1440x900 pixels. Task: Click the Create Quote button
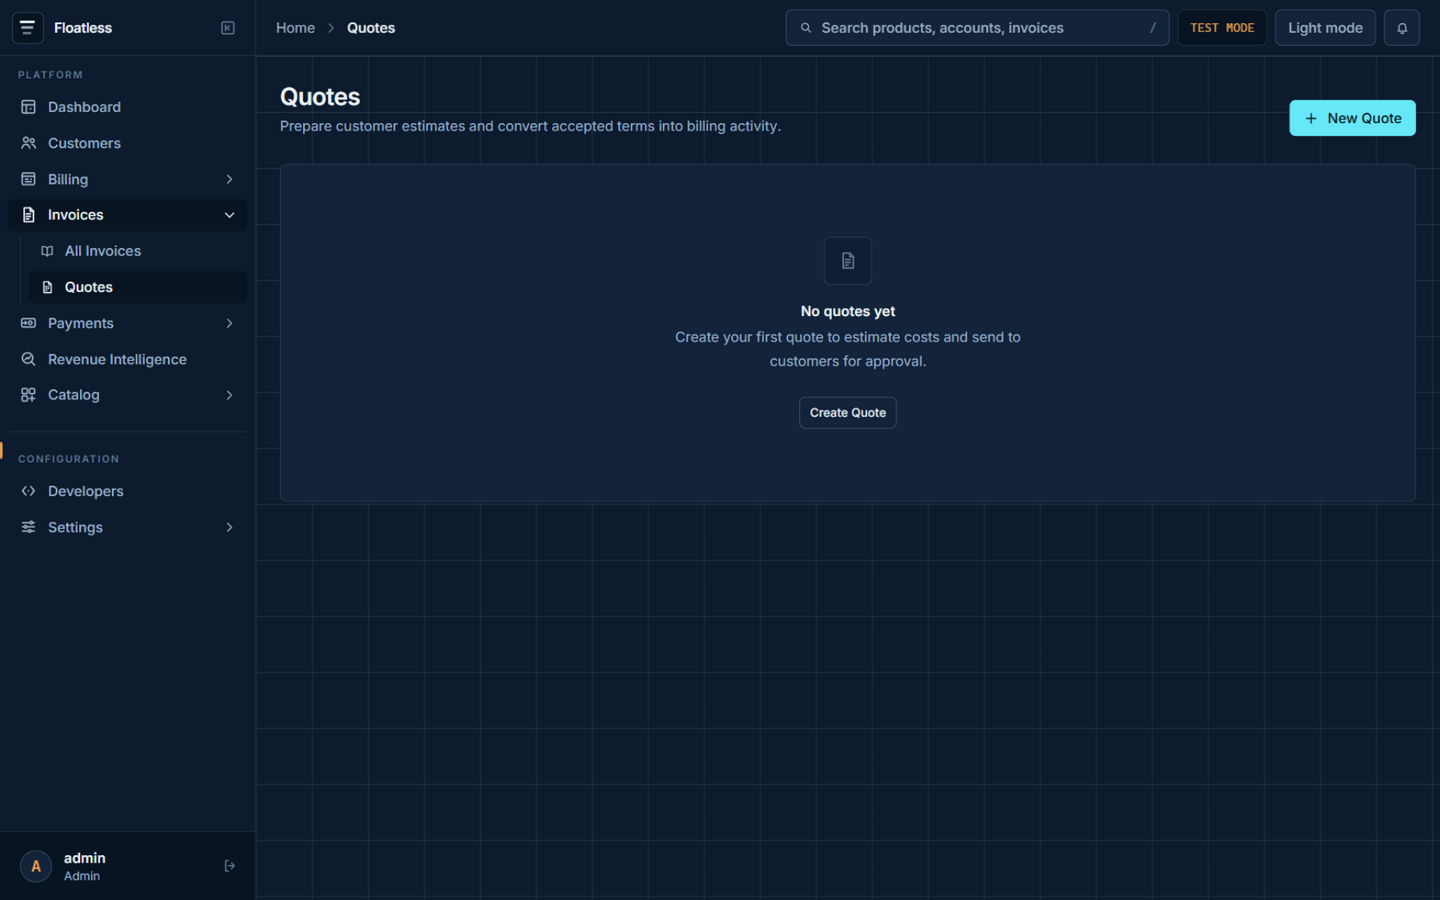tap(848, 413)
